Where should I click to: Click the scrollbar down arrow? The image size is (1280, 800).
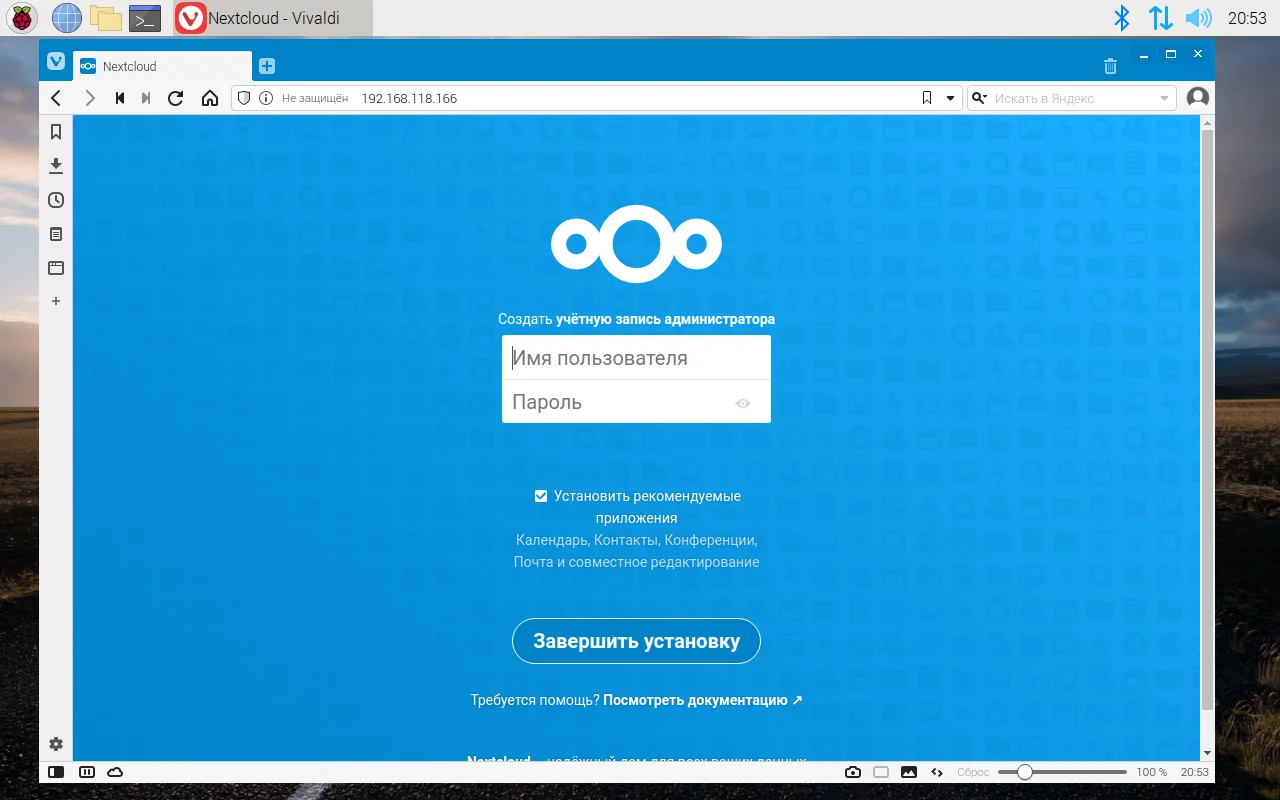[1207, 753]
